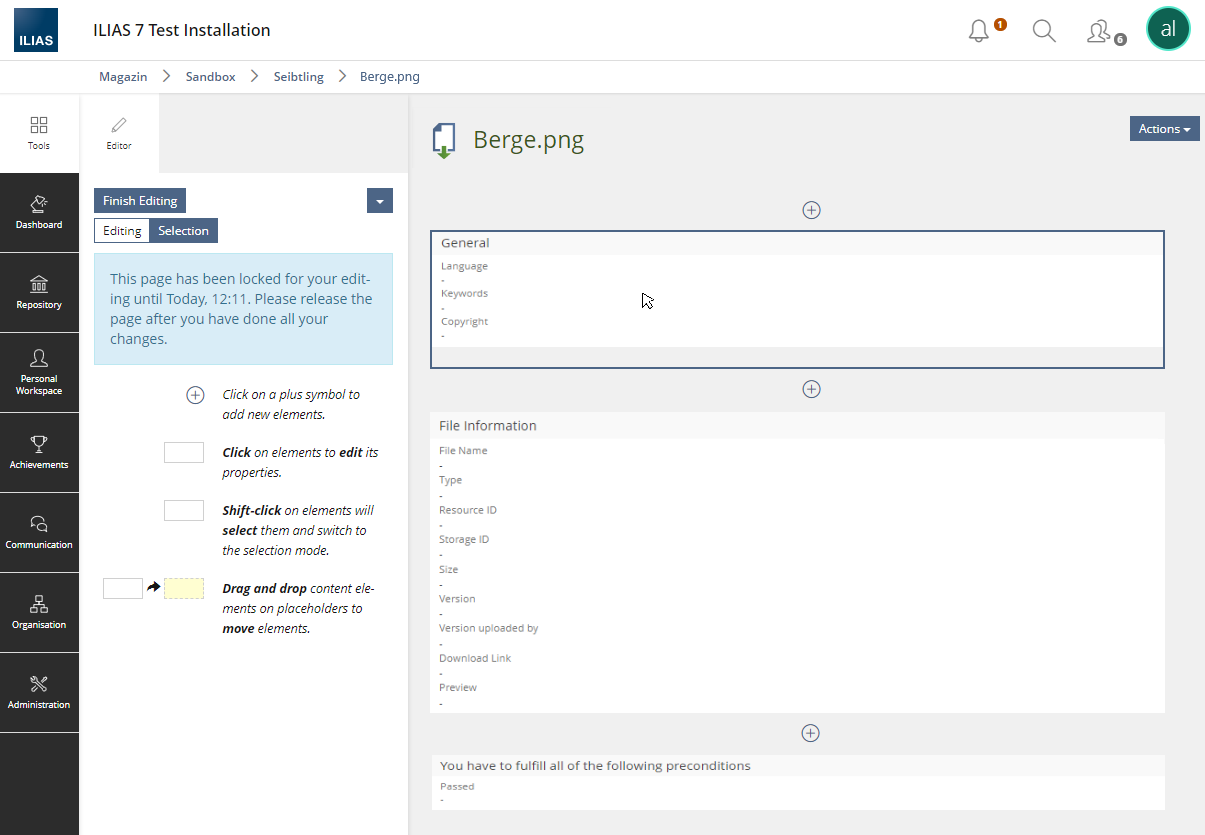Switch to Editing mode
Image resolution: width=1205 pixels, height=835 pixels.
pyautogui.click(x=122, y=231)
